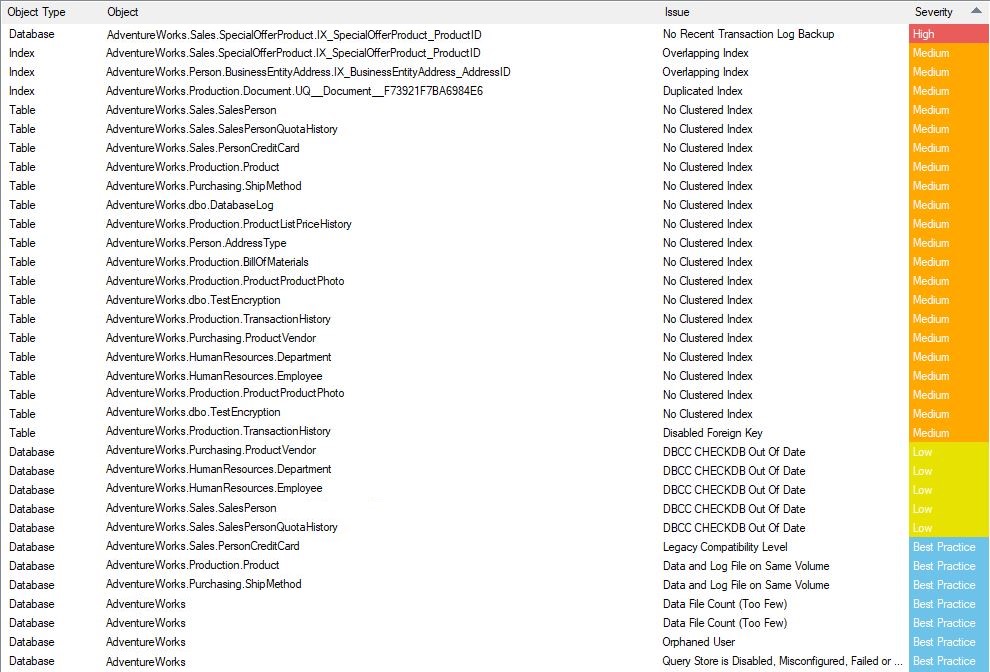This screenshot has height=672, width=990.
Task: Click 'Database' type in the No Recent Transaction Log row
Action: coord(32,34)
